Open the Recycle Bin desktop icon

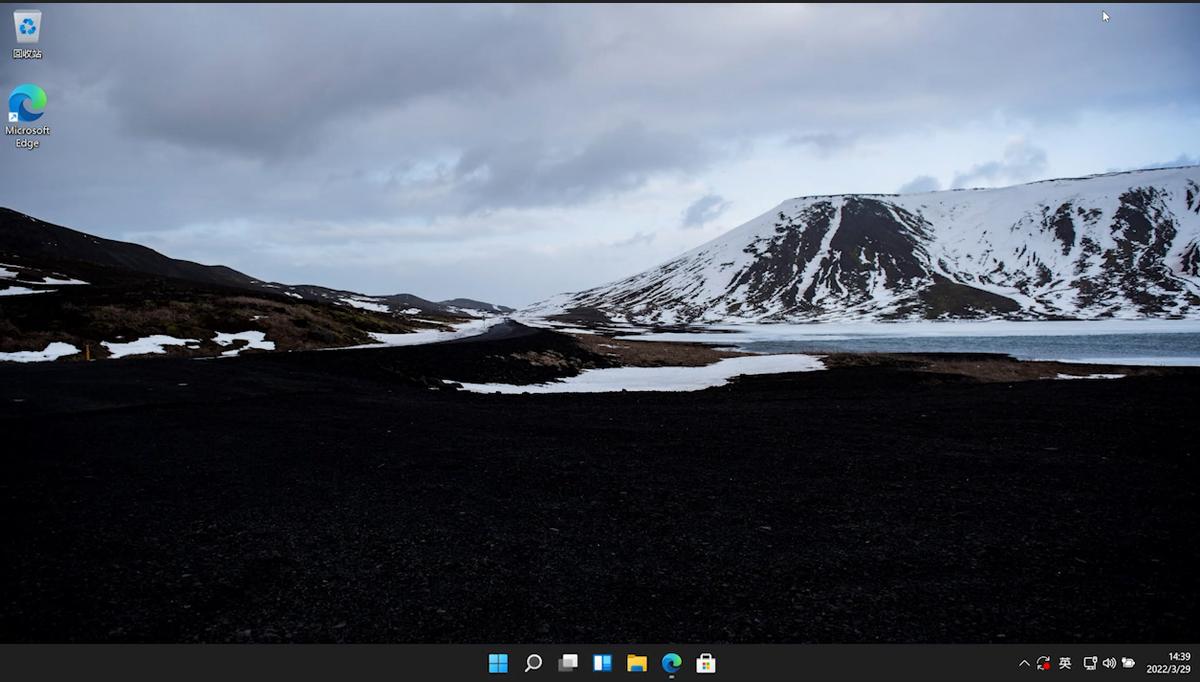27,26
